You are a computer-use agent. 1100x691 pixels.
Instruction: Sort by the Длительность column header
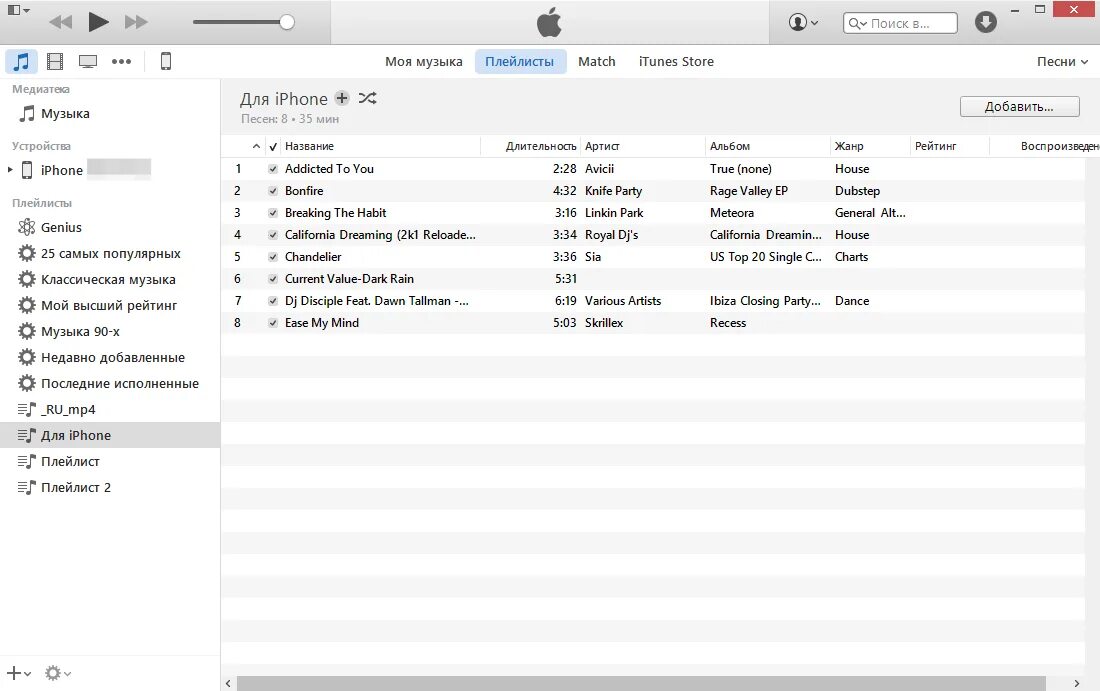tap(530, 146)
